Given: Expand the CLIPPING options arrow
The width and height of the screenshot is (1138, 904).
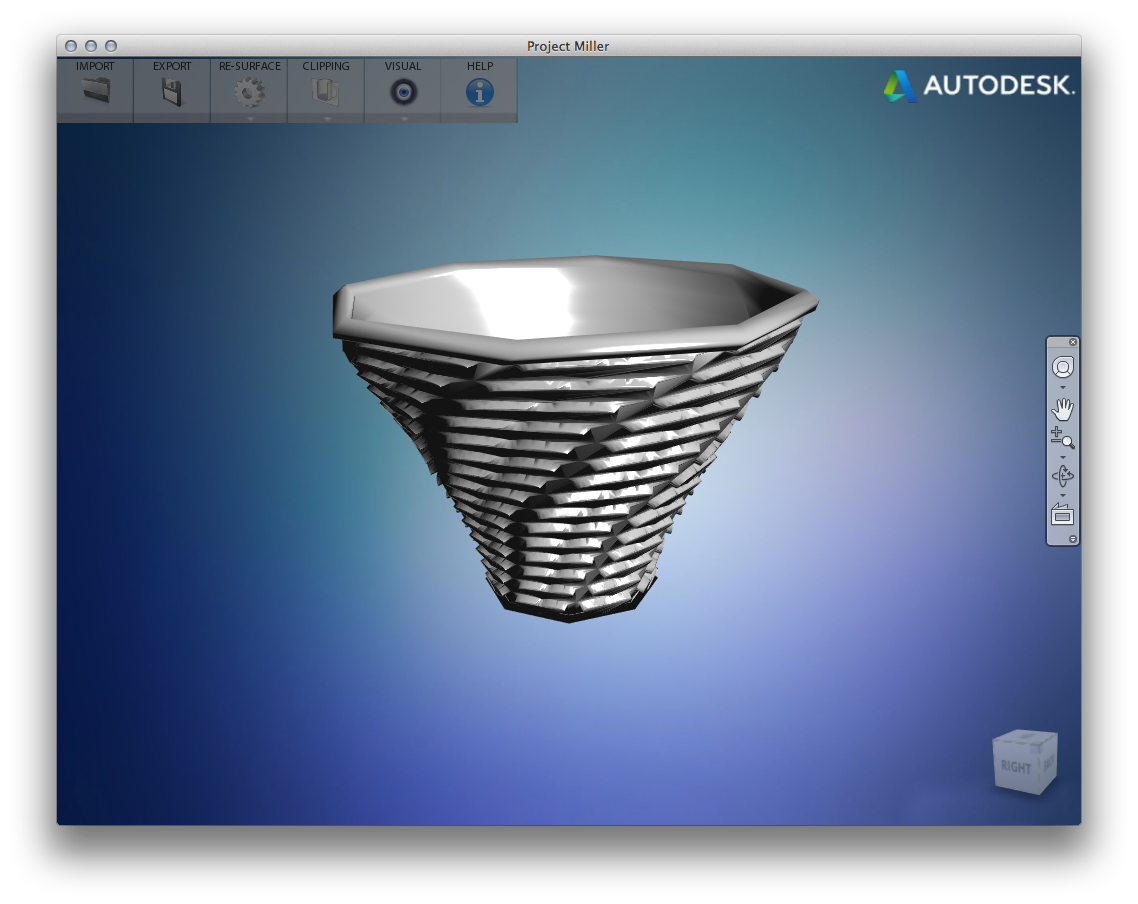Looking at the screenshot, I should click(326, 118).
